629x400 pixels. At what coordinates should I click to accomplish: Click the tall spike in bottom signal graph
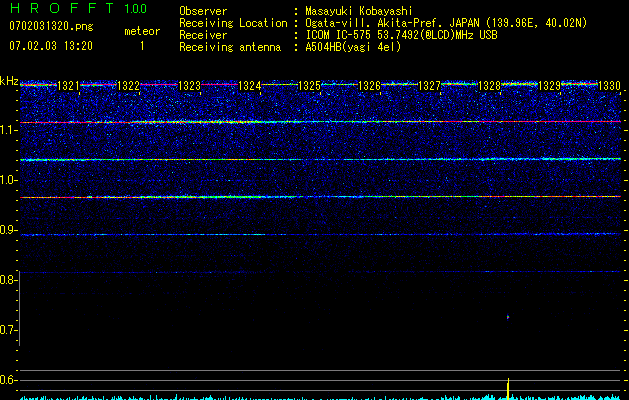pos(509,387)
